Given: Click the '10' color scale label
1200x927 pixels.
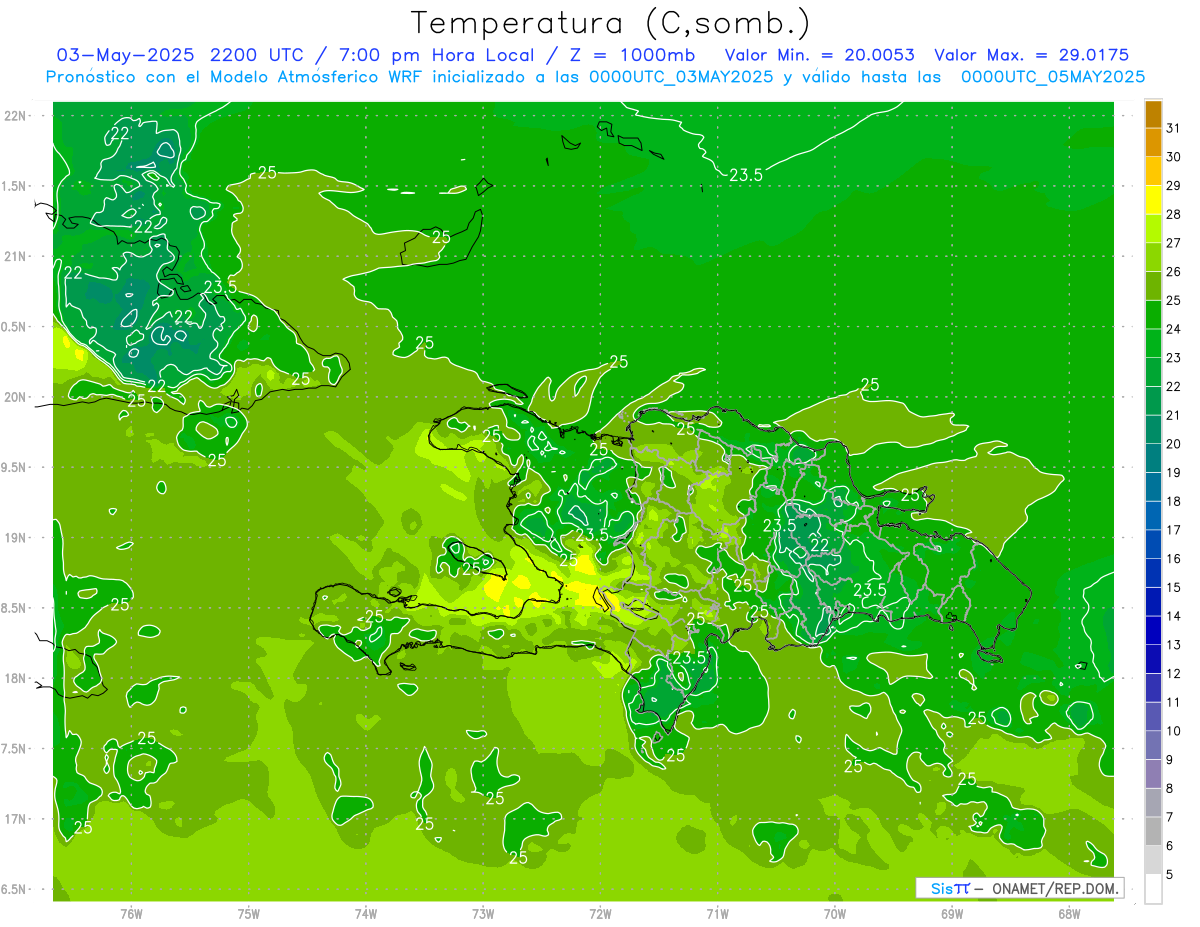Looking at the screenshot, I should click(x=1173, y=731).
